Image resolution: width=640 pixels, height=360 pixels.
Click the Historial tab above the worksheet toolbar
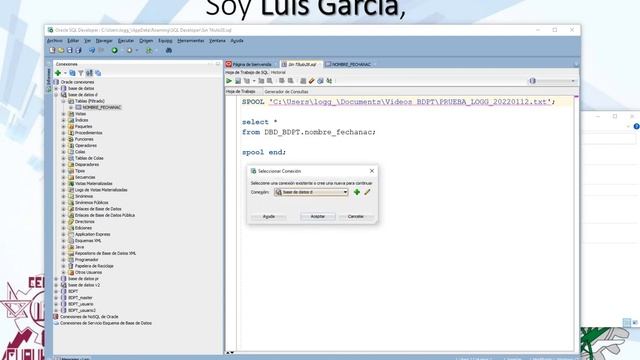point(278,72)
